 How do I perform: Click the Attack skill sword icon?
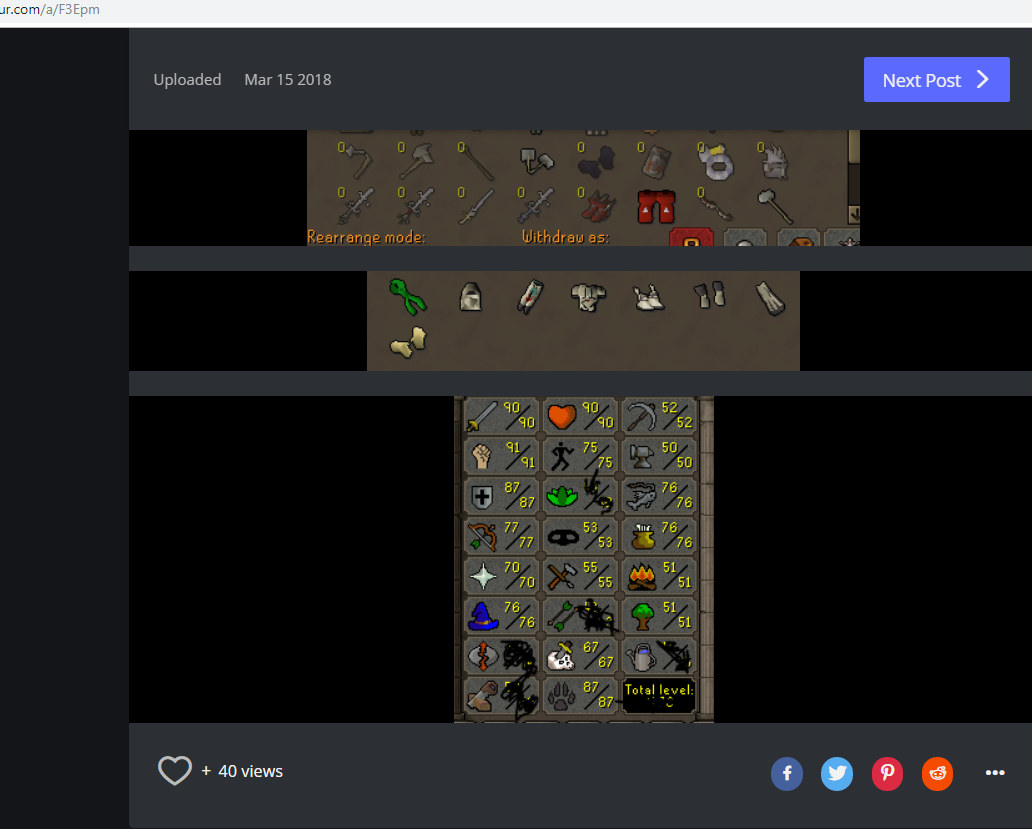(x=482, y=416)
